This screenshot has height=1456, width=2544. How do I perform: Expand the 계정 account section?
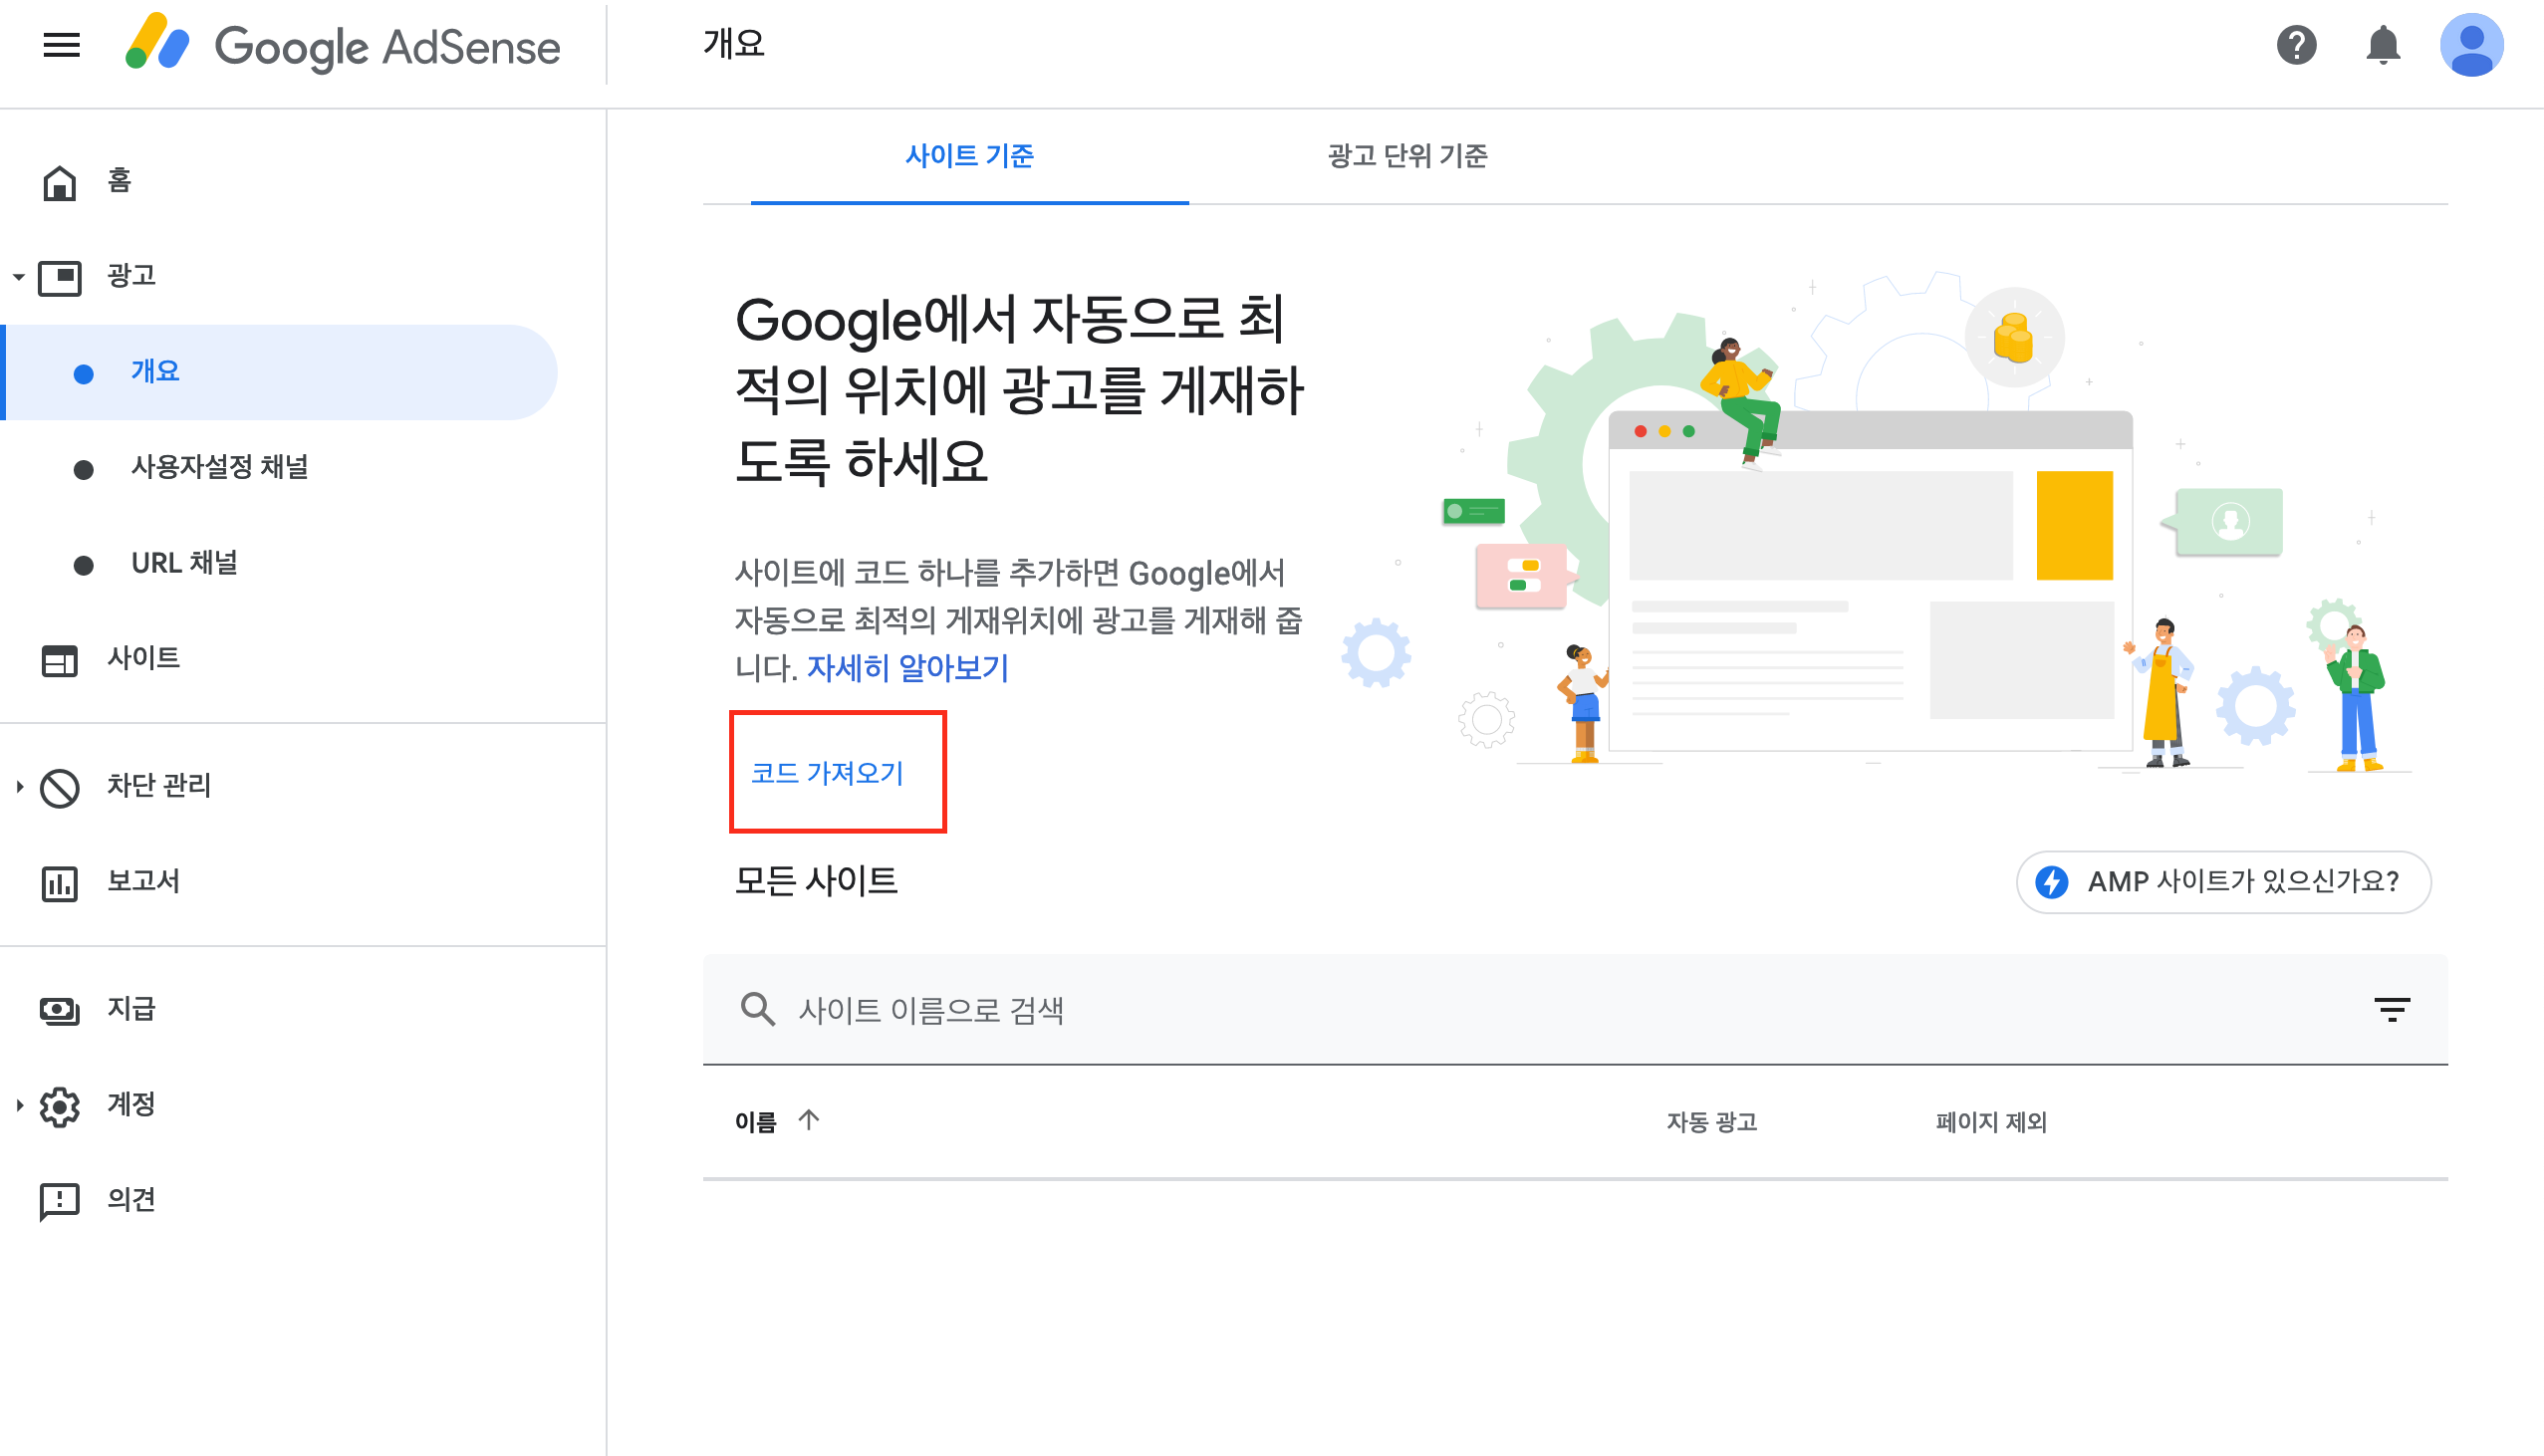click(x=19, y=1105)
